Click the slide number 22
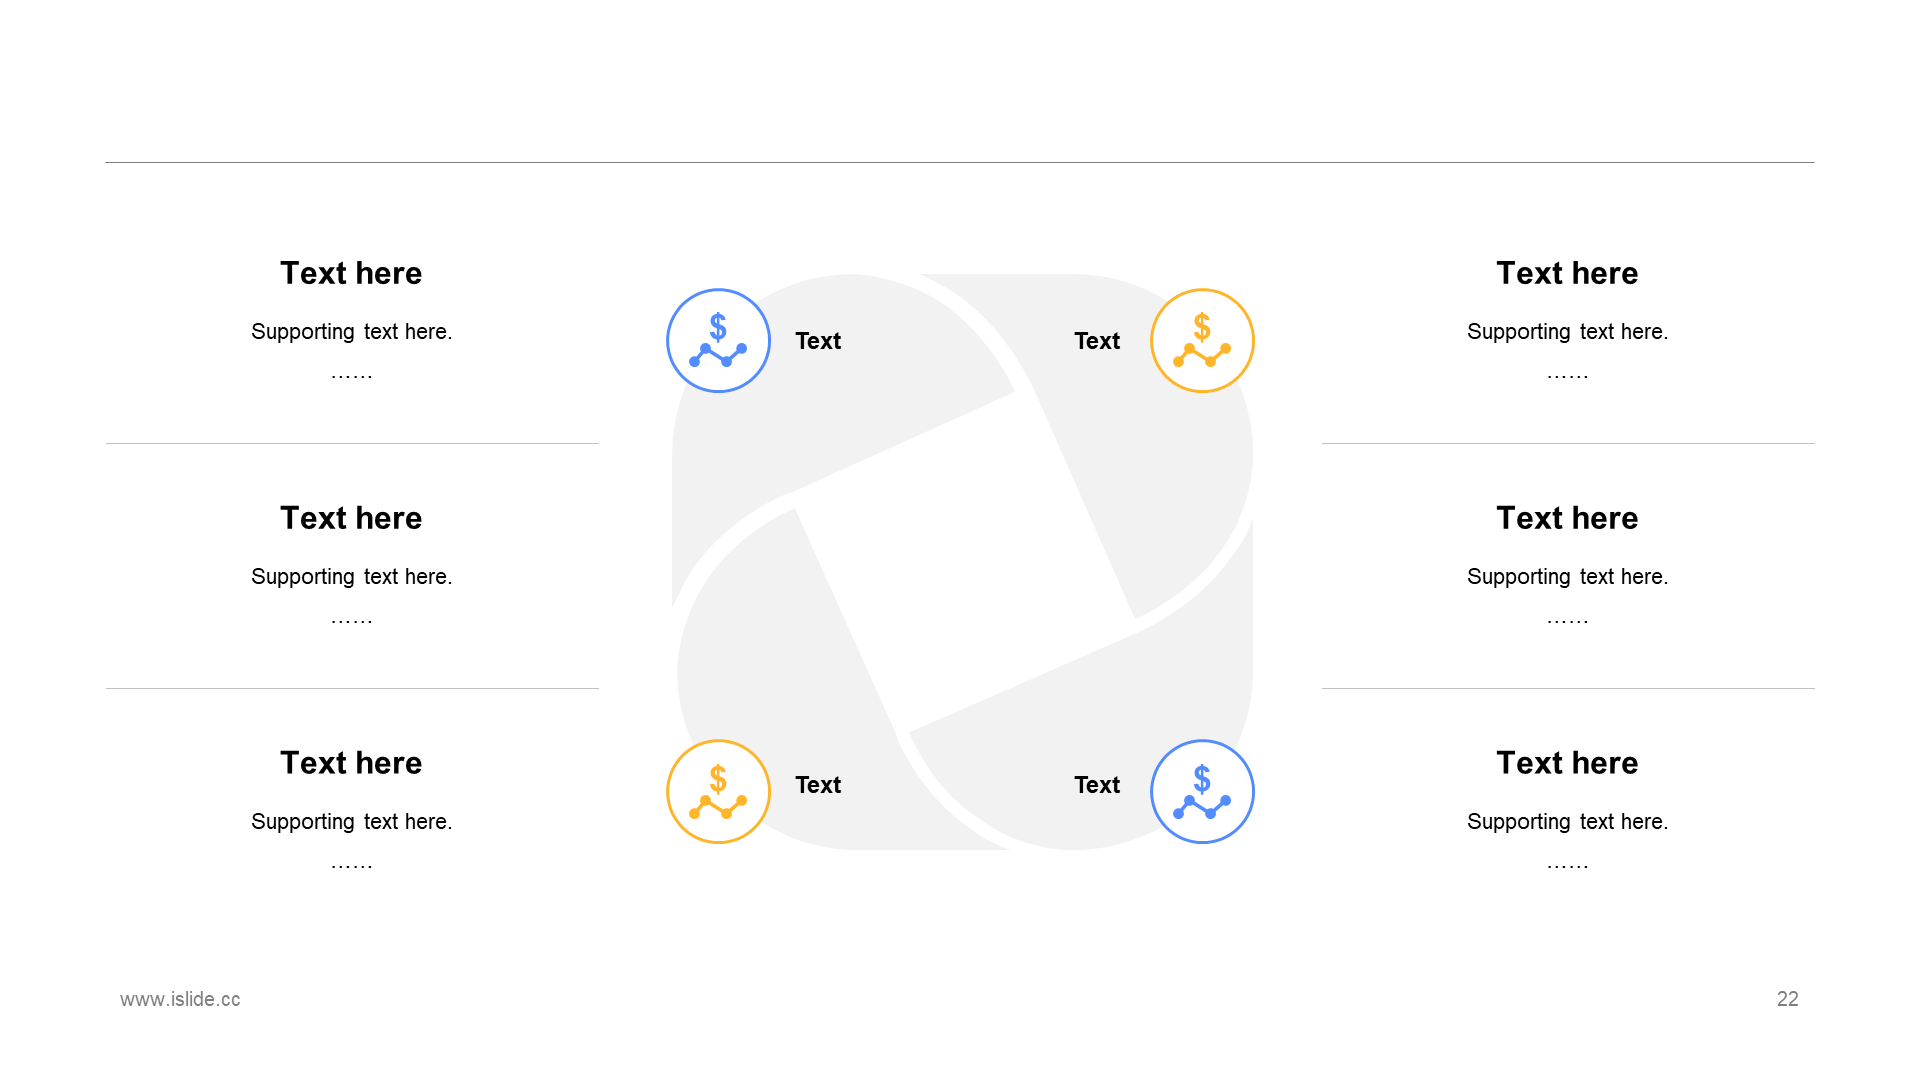 [1788, 999]
